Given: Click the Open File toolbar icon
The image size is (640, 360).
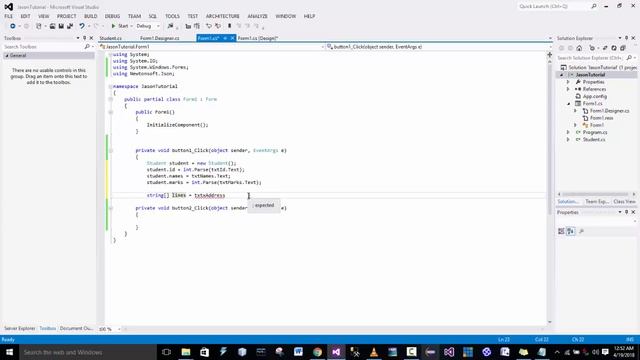Looking at the screenshot, I should pyautogui.click(x=52, y=26).
